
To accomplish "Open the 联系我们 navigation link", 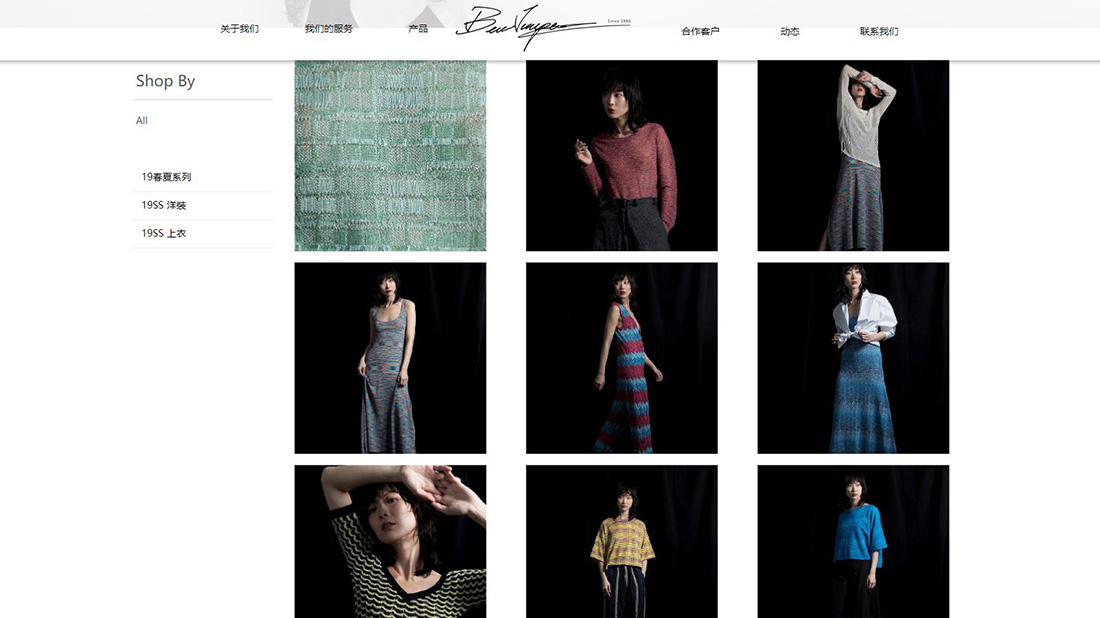I will pos(879,31).
